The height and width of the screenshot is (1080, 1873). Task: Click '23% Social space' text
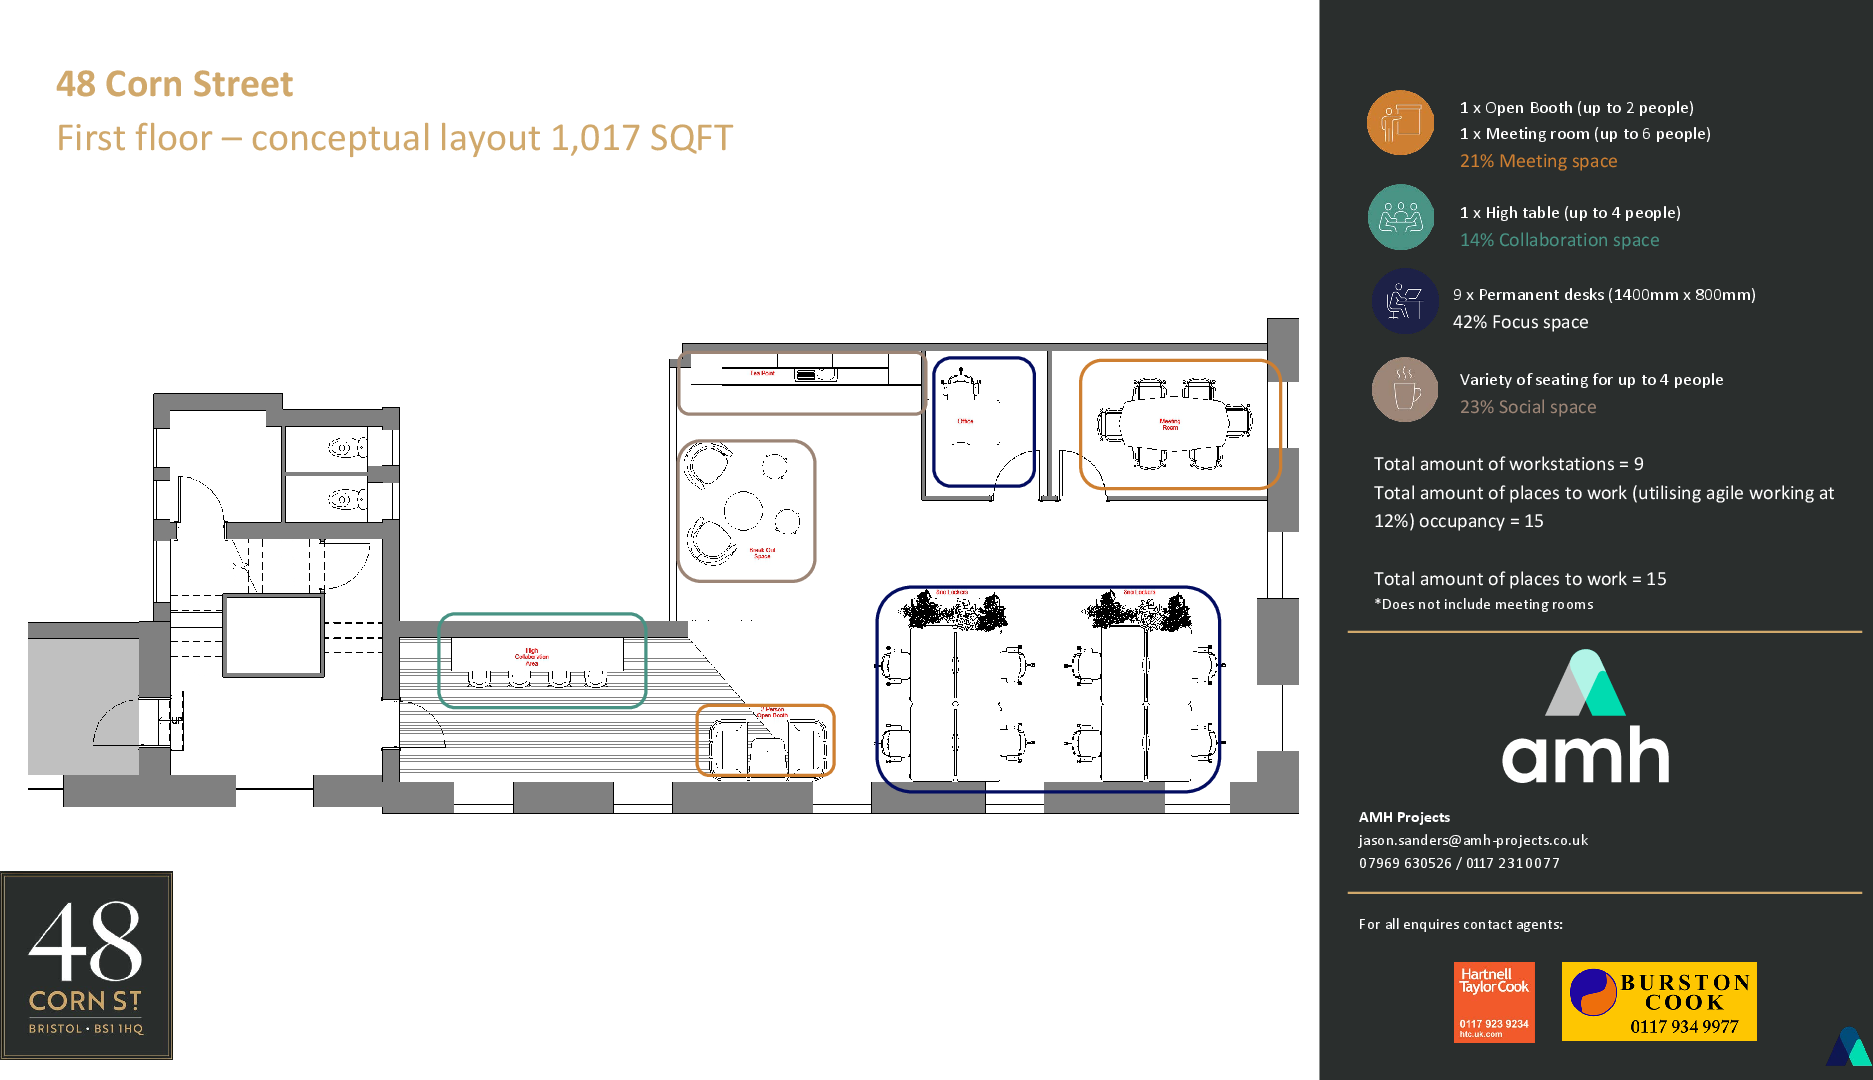[1527, 407]
